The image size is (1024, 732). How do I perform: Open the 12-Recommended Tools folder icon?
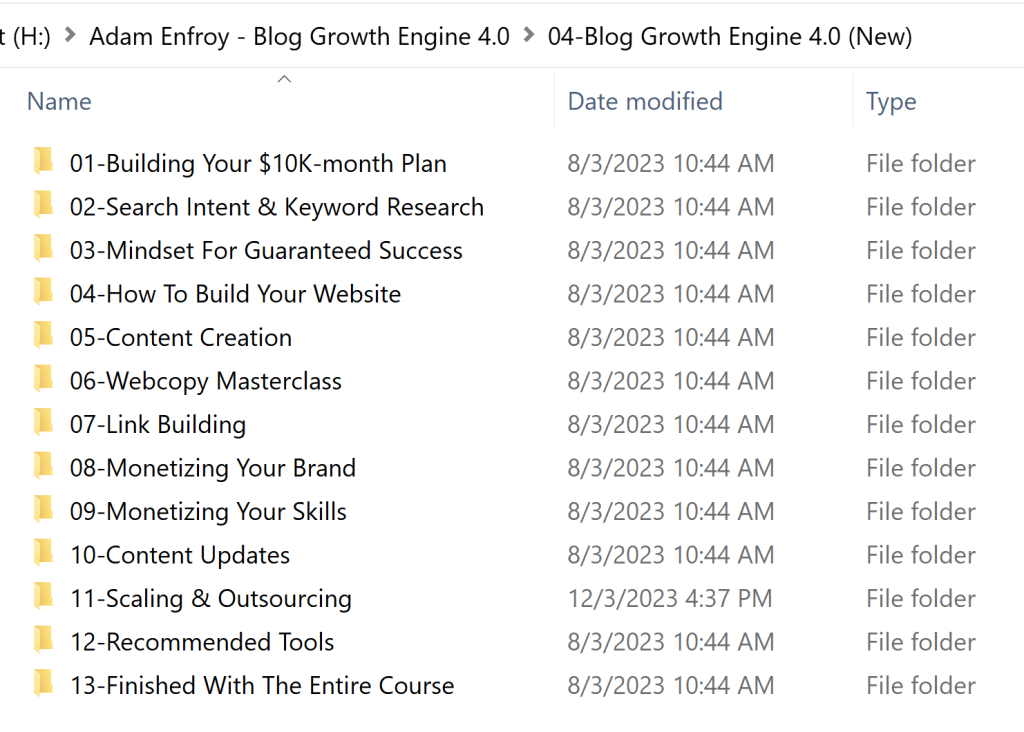[x=44, y=641]
